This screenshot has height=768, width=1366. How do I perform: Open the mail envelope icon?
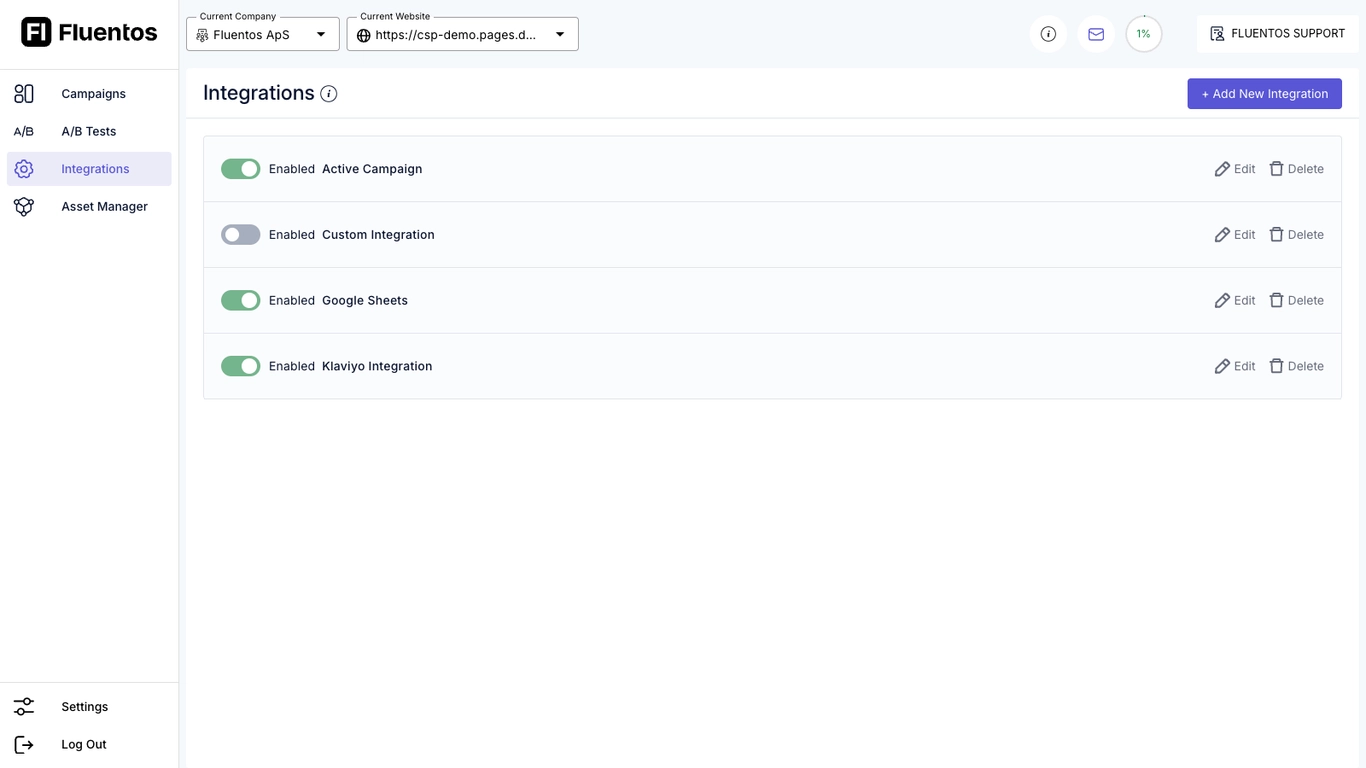pyautogui.click(x=1096, y=34)
